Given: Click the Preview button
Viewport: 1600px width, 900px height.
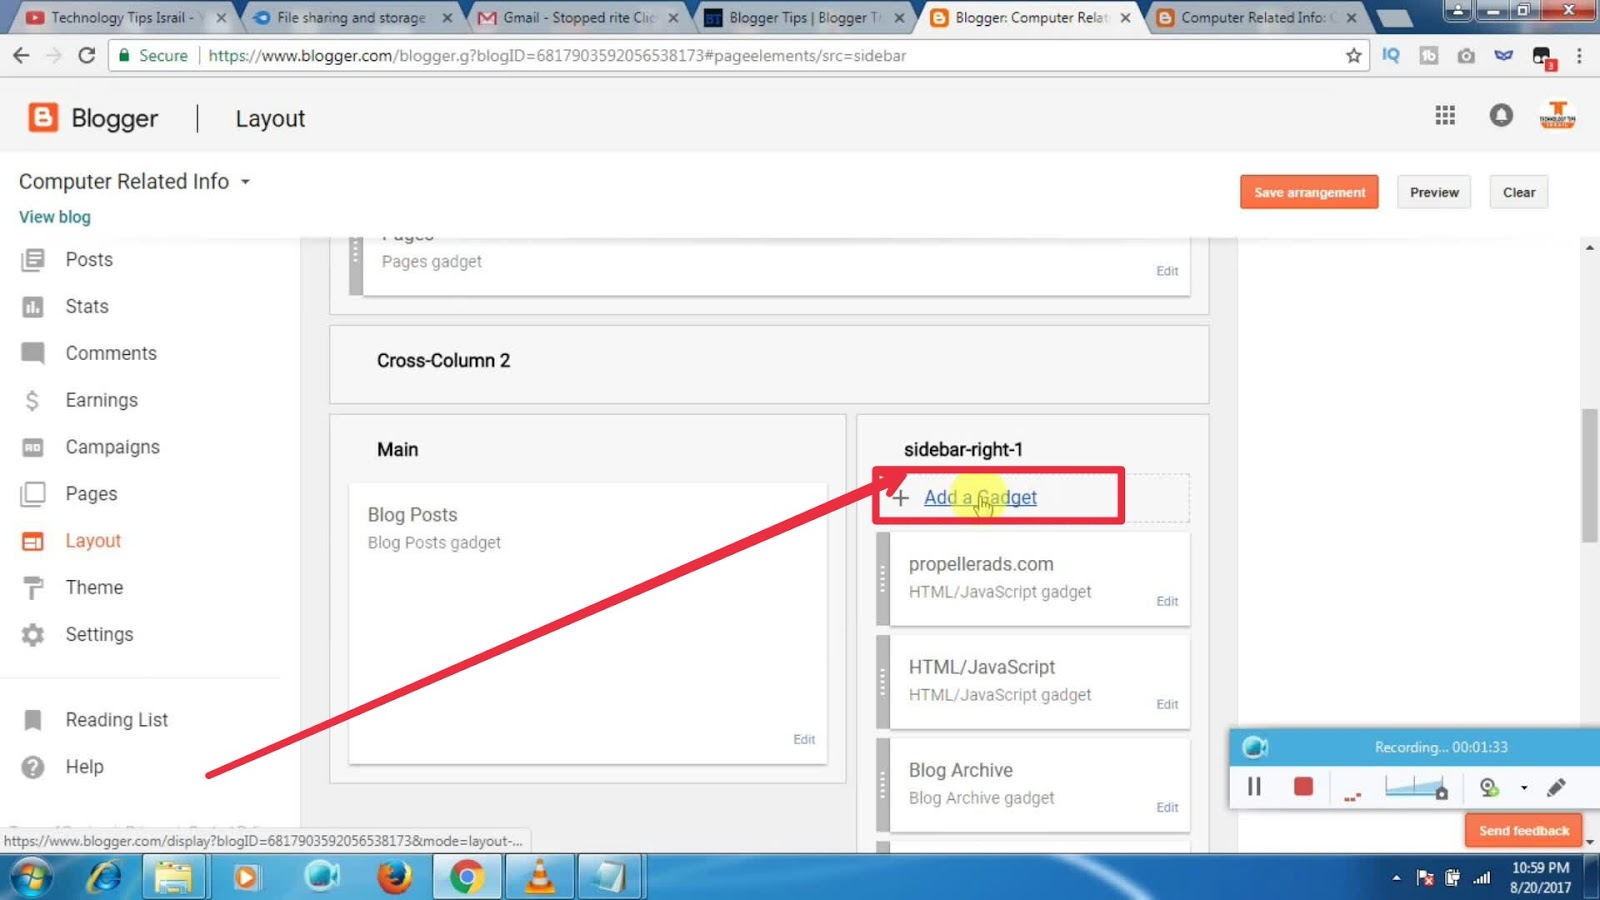Looking at the screenshot, I should (x=1434, y=192).
